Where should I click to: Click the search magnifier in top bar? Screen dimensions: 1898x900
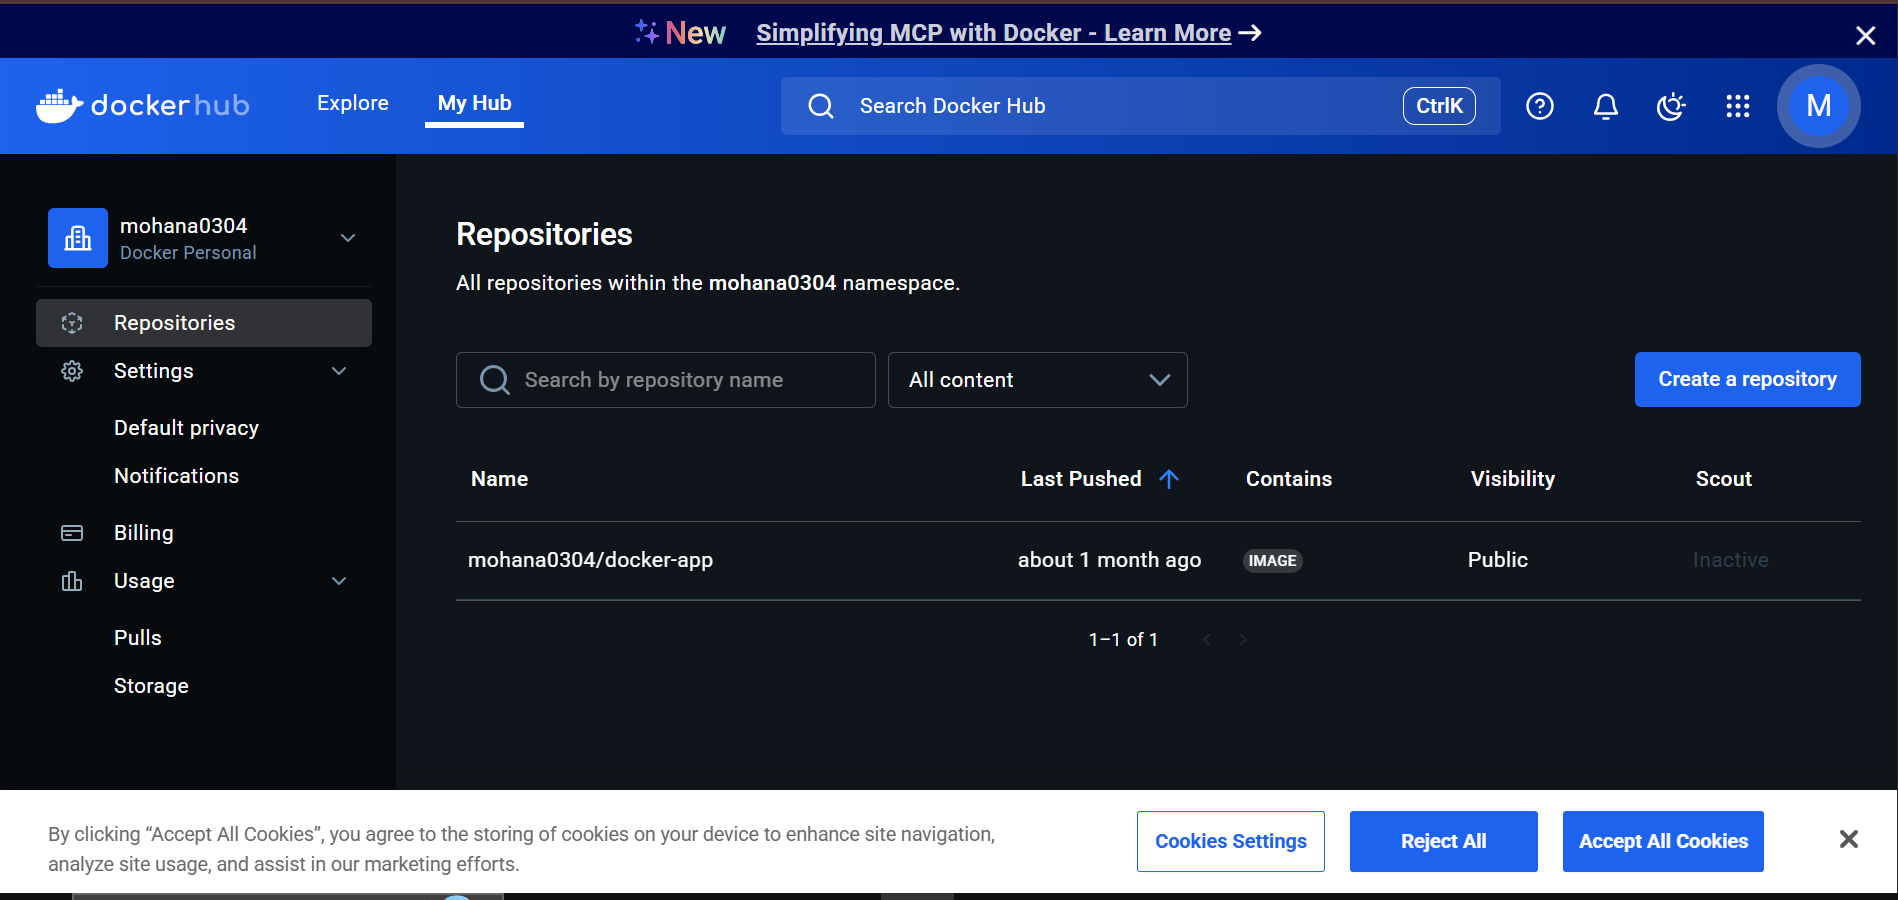[821, 106]
